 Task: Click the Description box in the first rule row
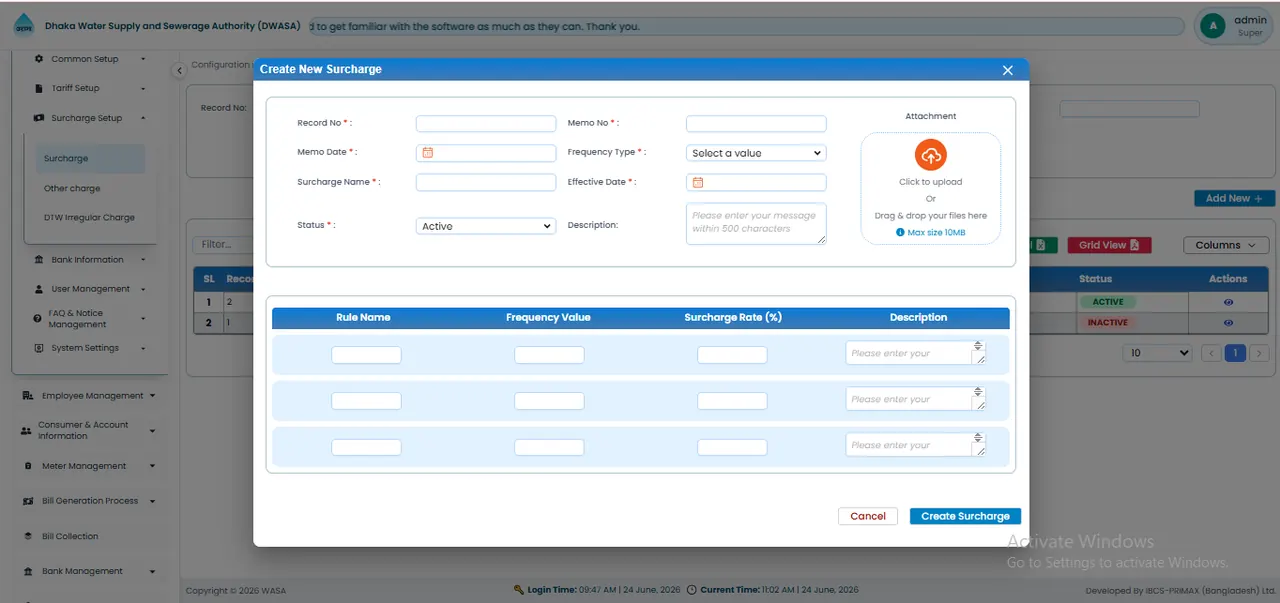tap(915, 353)
